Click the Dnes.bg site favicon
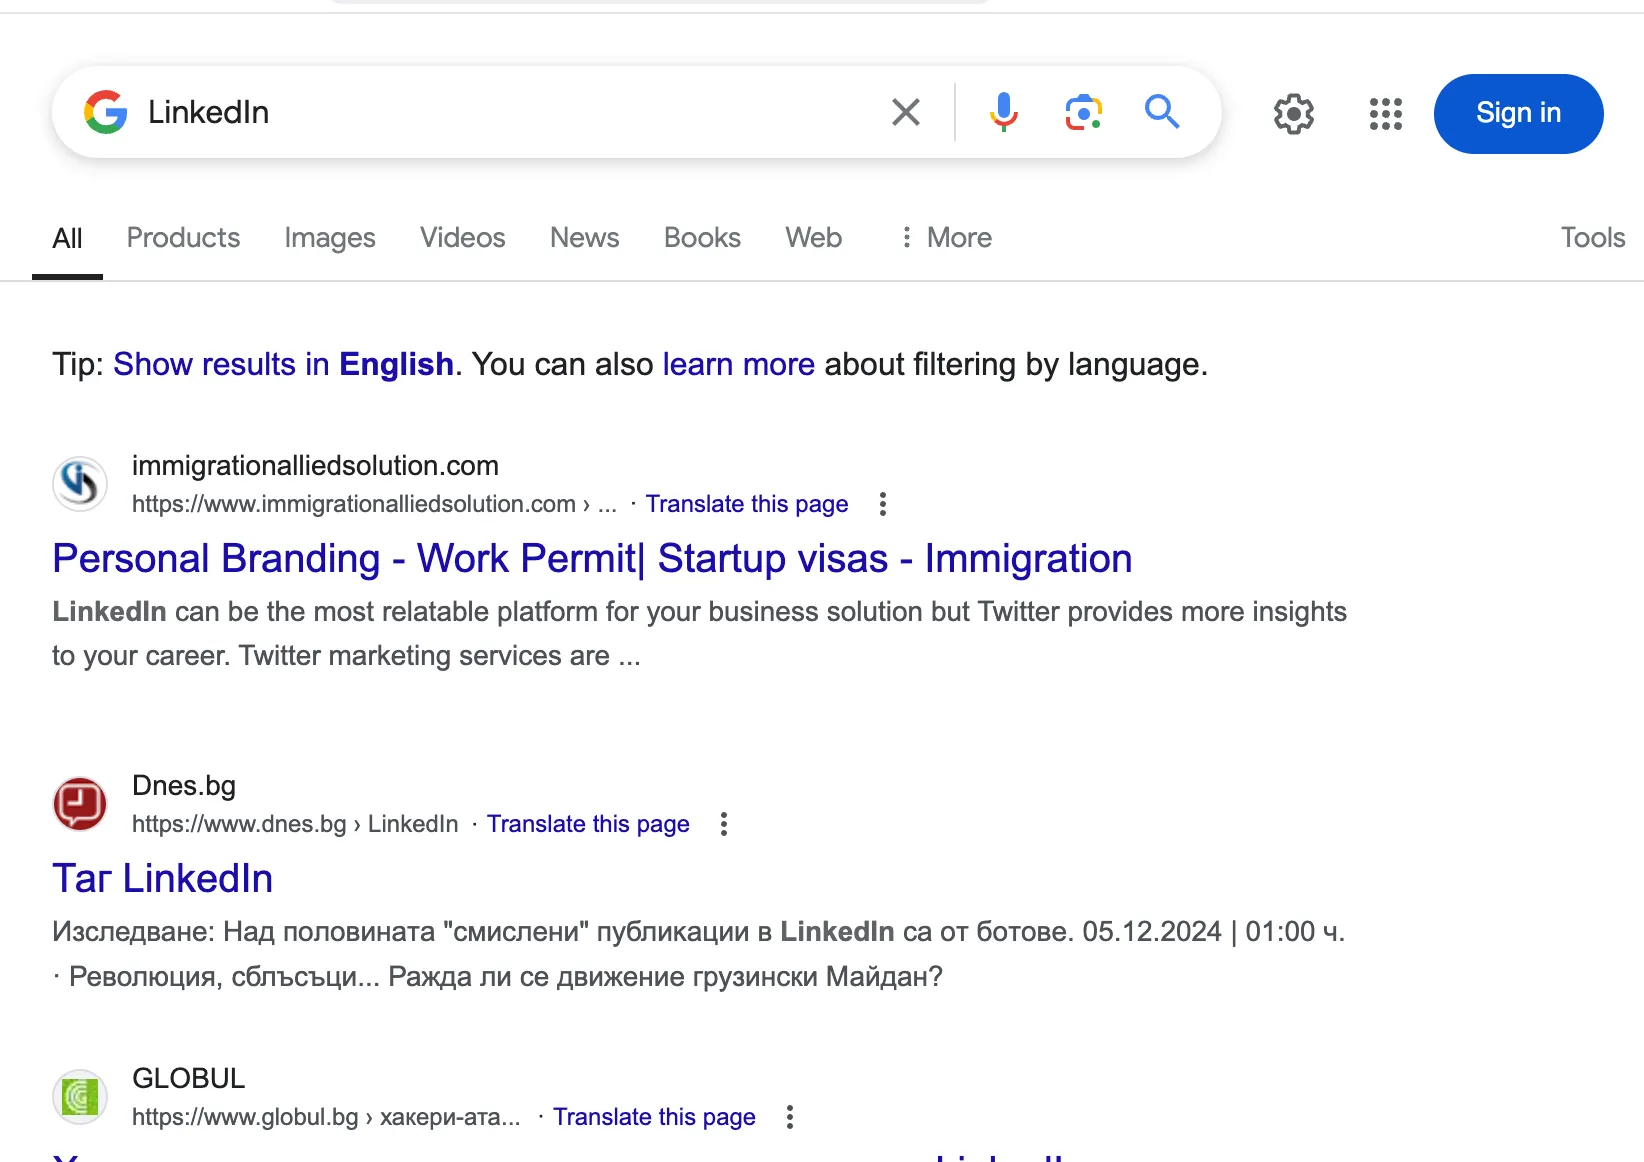 click(80, 804)
